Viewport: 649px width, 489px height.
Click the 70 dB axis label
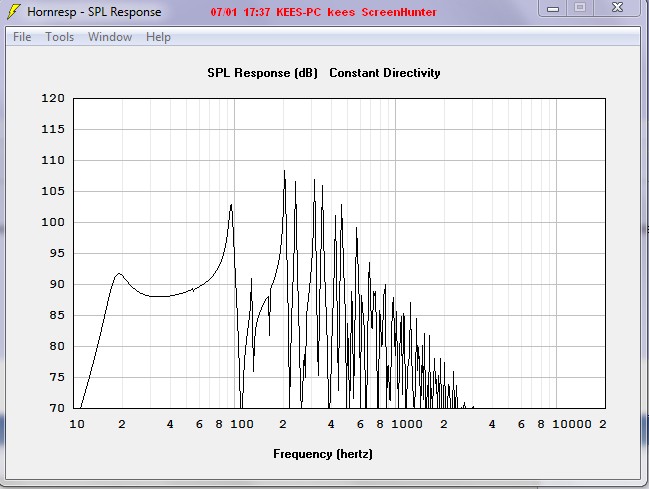[x=57, y=408]
